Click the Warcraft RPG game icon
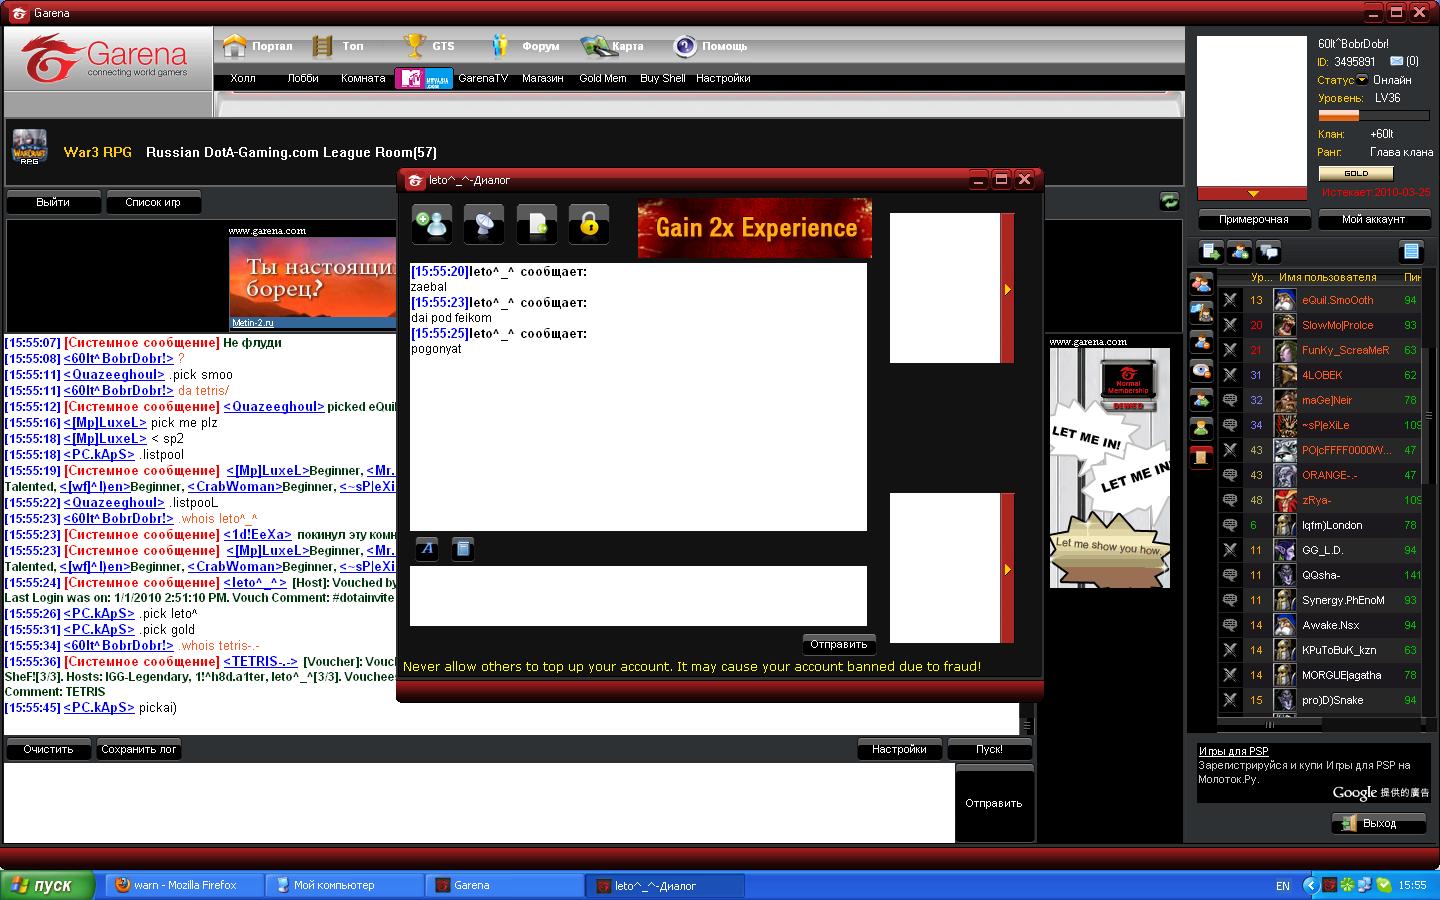The width and height of the screenshot is (1440, 900). tap(30, 147)
